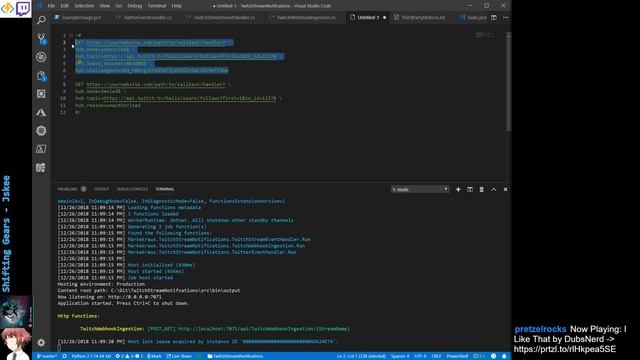The image size is (640, 360).
Task: Switch to the Debug Console panel tab
Action: coord(132,189)
